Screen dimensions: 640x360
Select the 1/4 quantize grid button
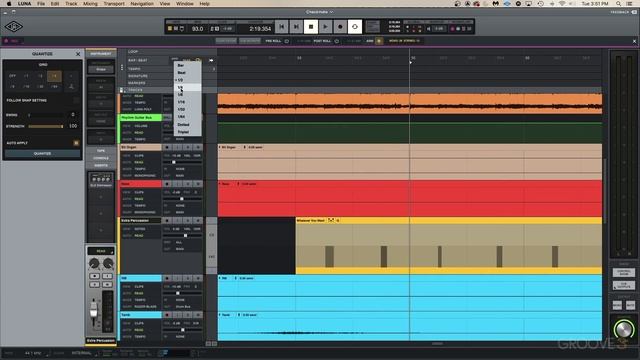54,76
